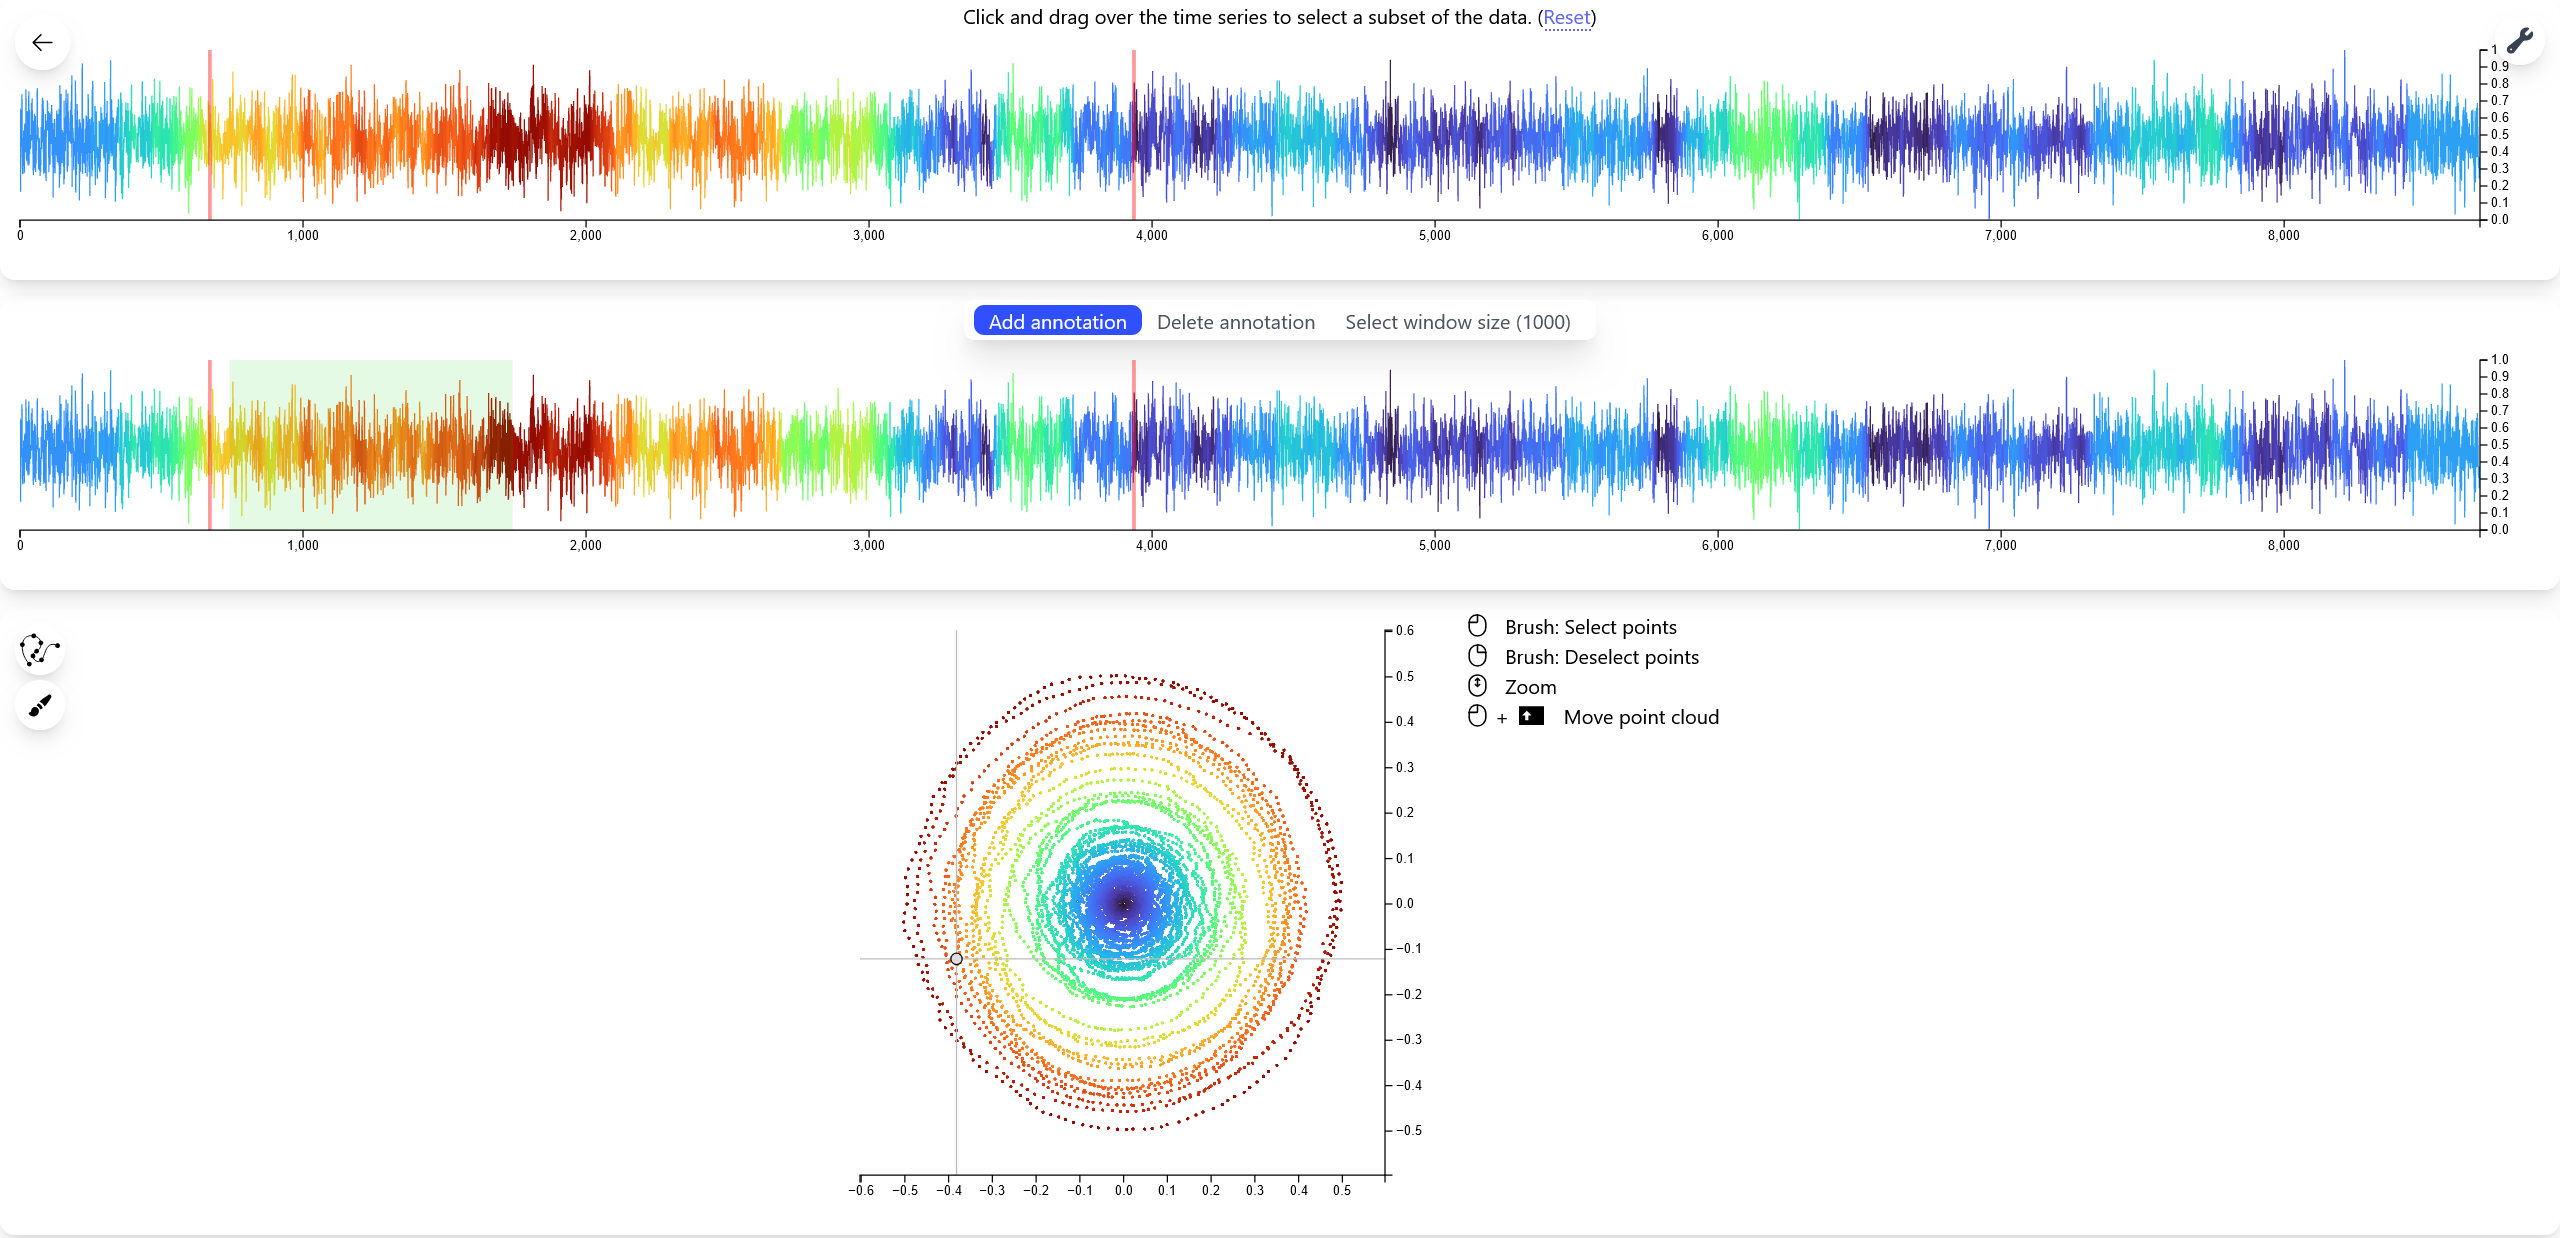Screen dimensions: 2560x1238
Task: Open Select window size (1000) option
Action: [x=1457, y=322]
